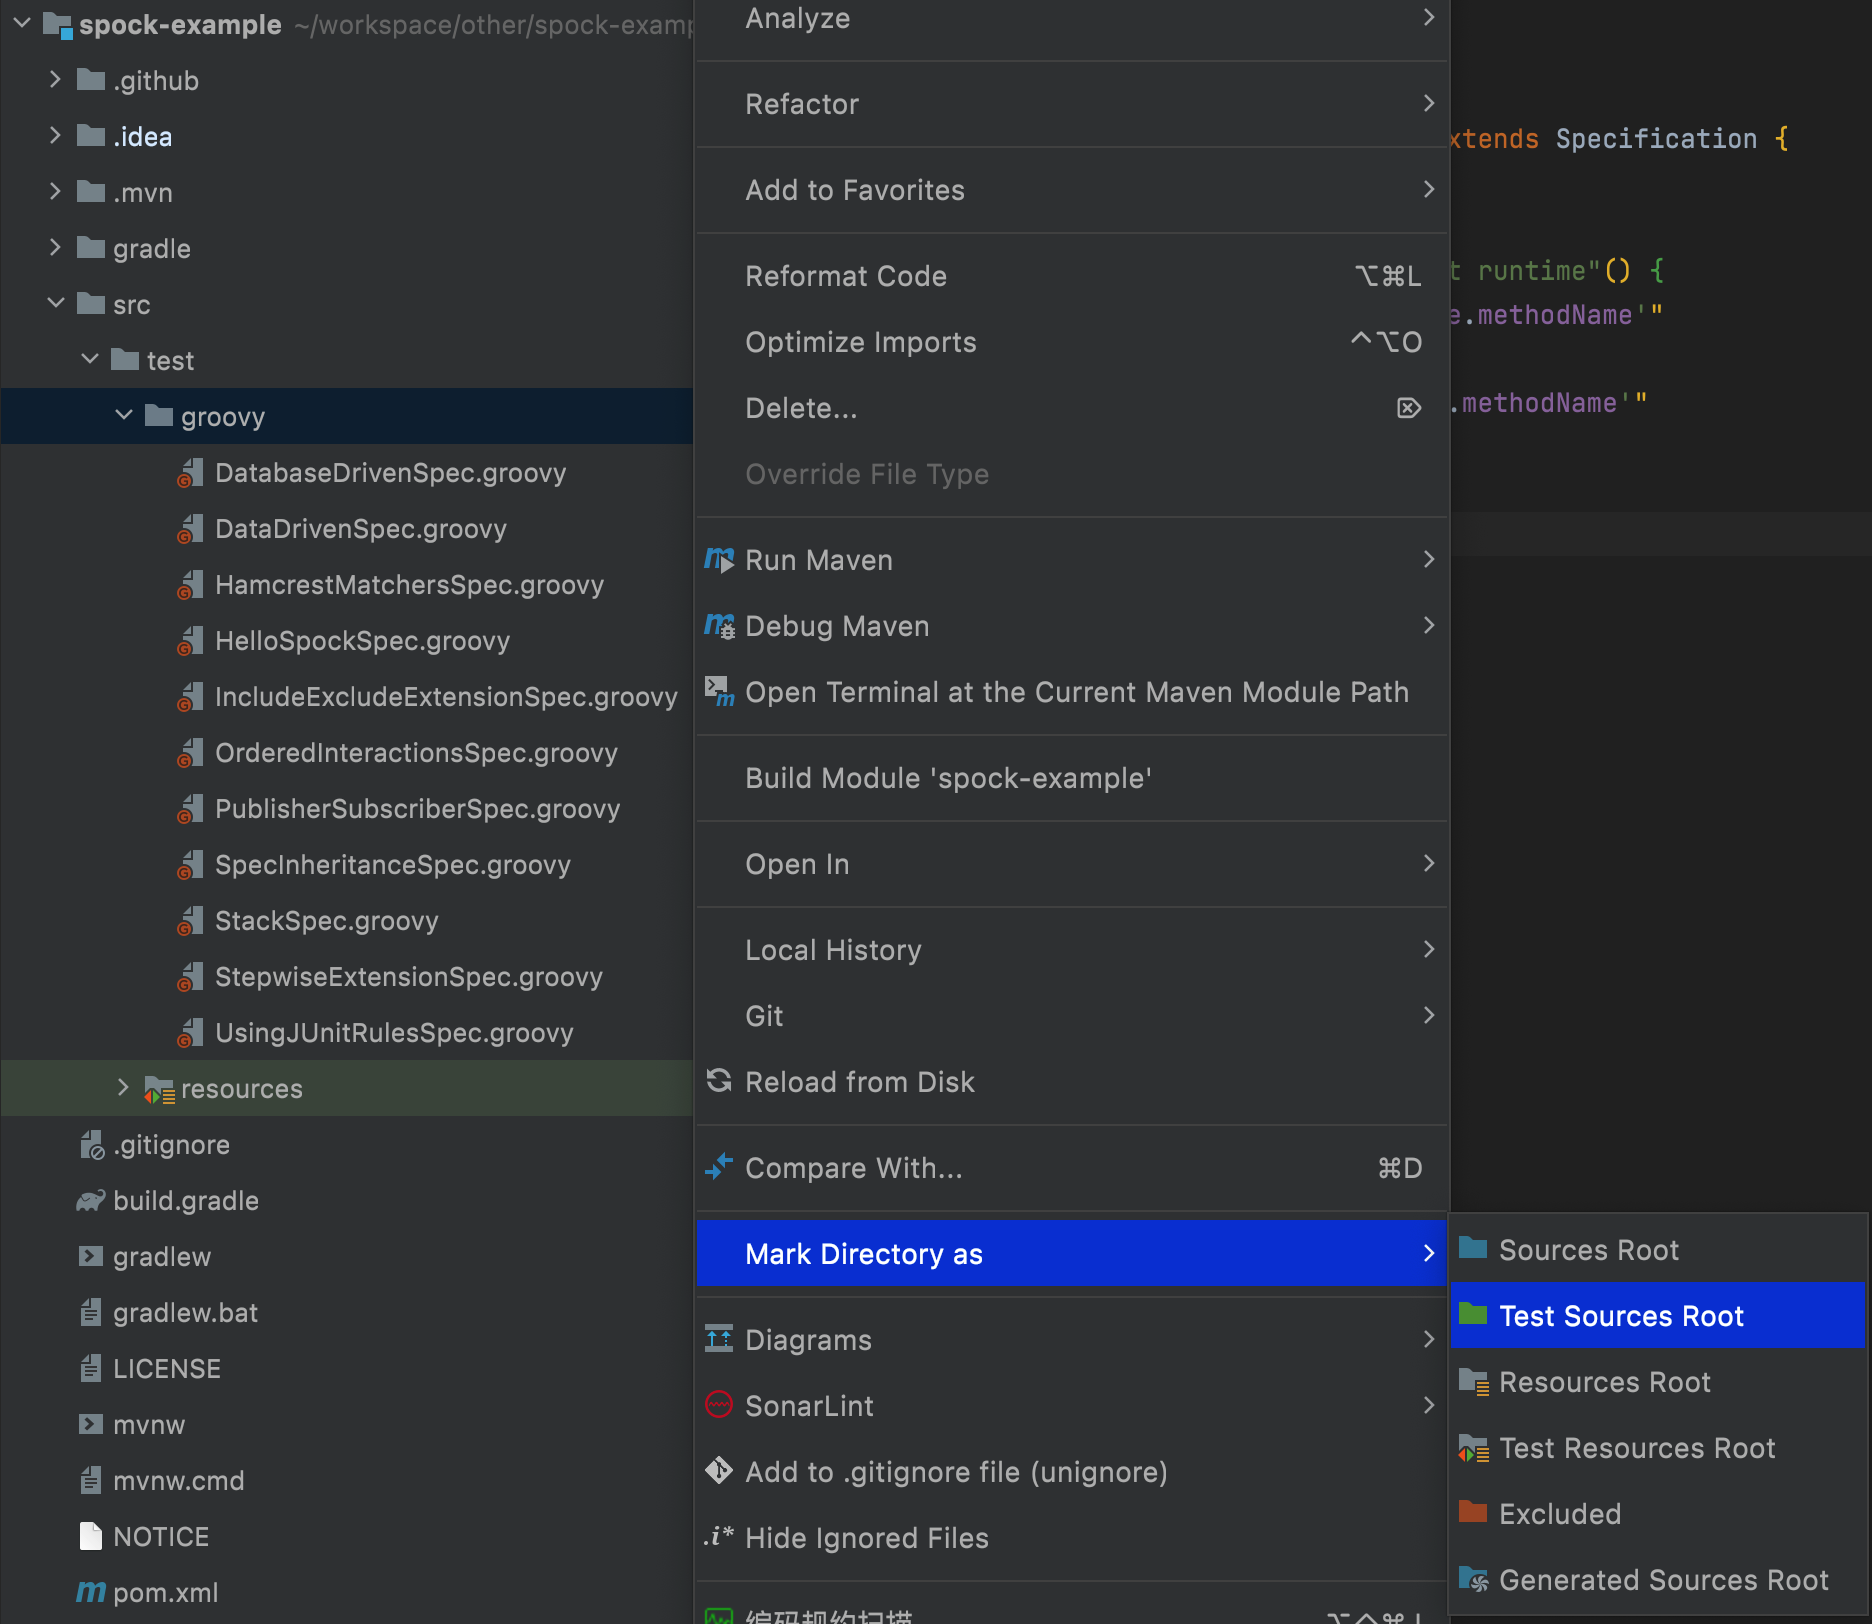The height and width of the screenshot is (1624, 1872).
Task: Select SpecInheritanceSpec.groovy file
Action: click(x=393, y=865)
